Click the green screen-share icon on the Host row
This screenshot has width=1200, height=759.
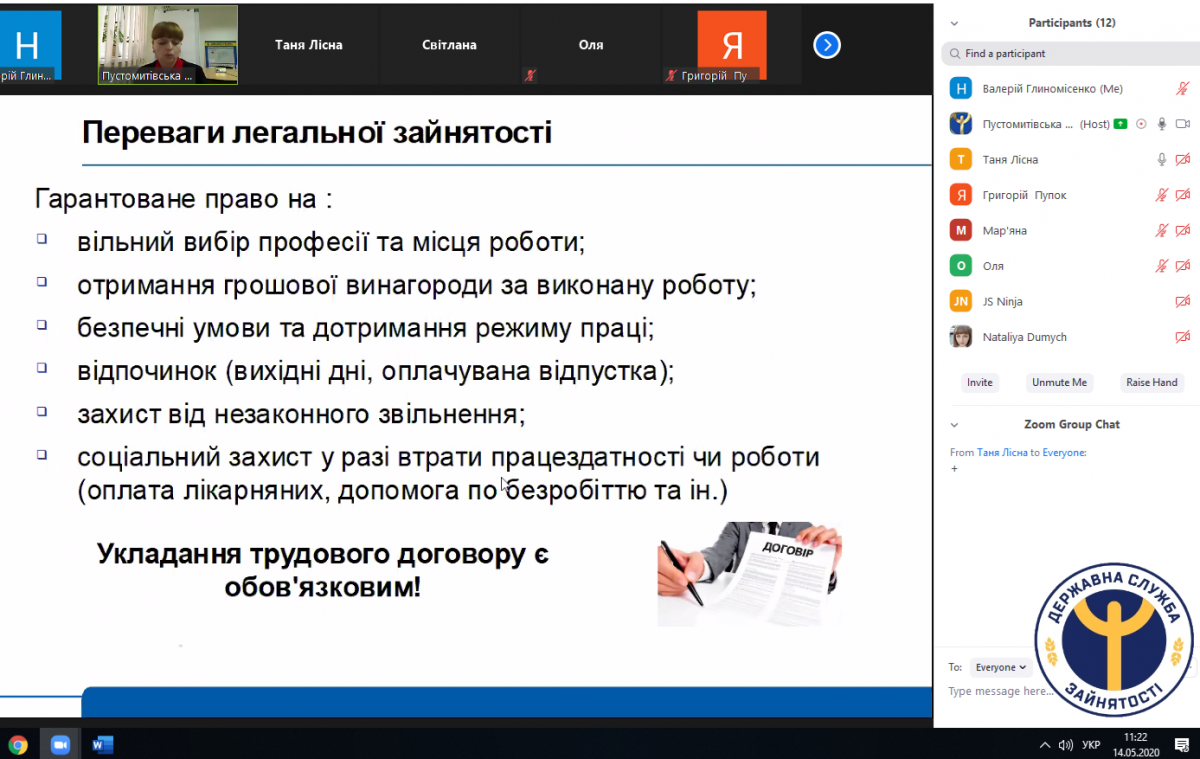[x=1120, y=124]
